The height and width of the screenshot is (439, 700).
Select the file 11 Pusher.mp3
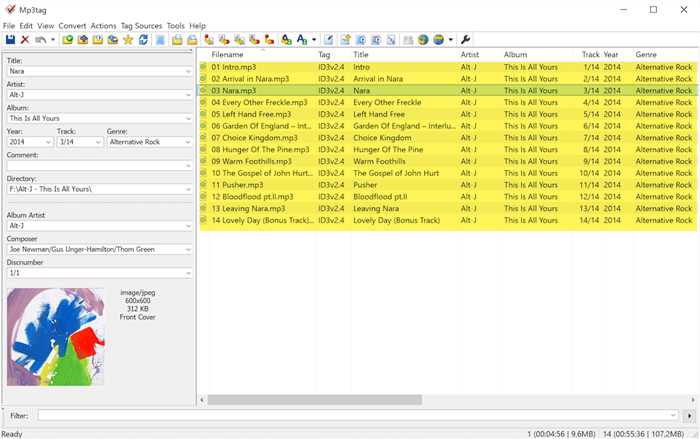pos(237,185)
